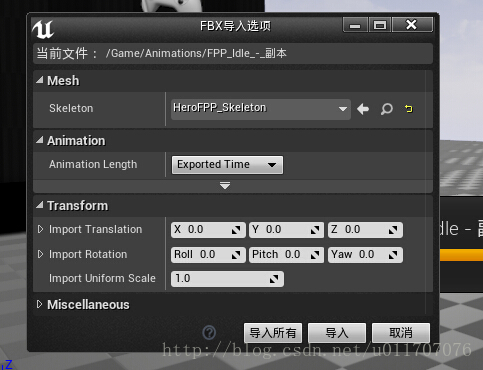
Task: Click the Translation Z value field
Action: coord(365,230)
